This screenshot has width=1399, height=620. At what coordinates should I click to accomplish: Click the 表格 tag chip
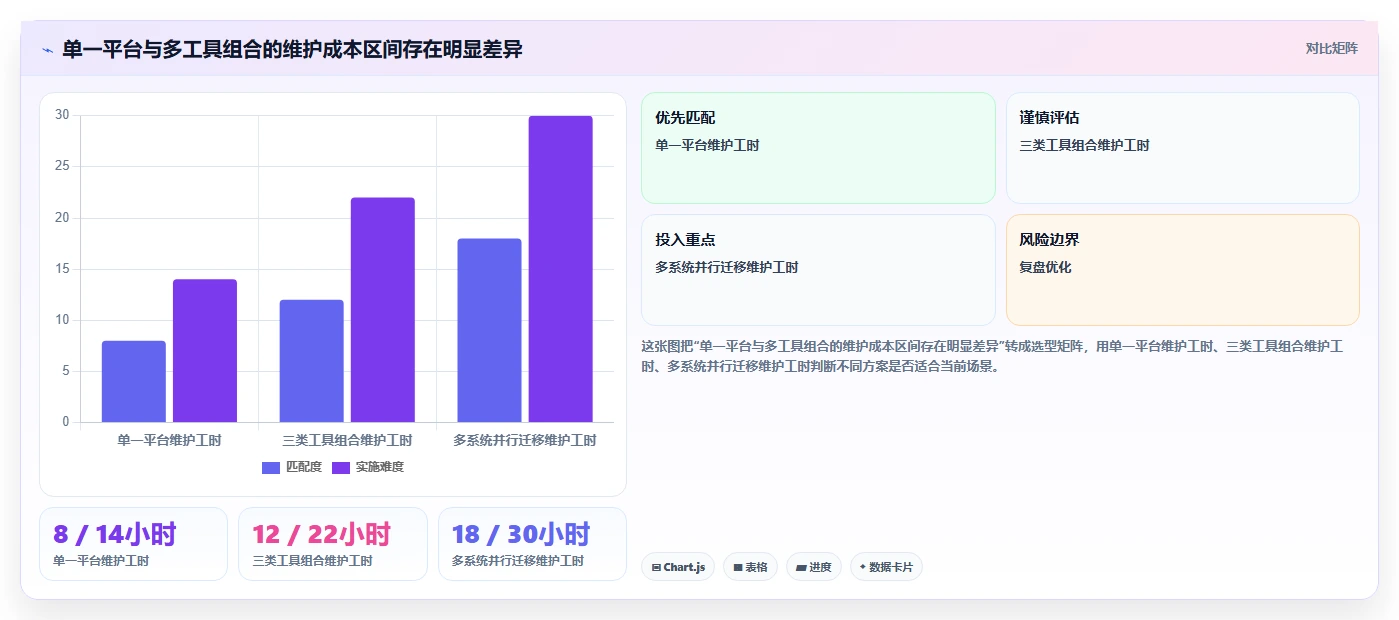point(751,567)
